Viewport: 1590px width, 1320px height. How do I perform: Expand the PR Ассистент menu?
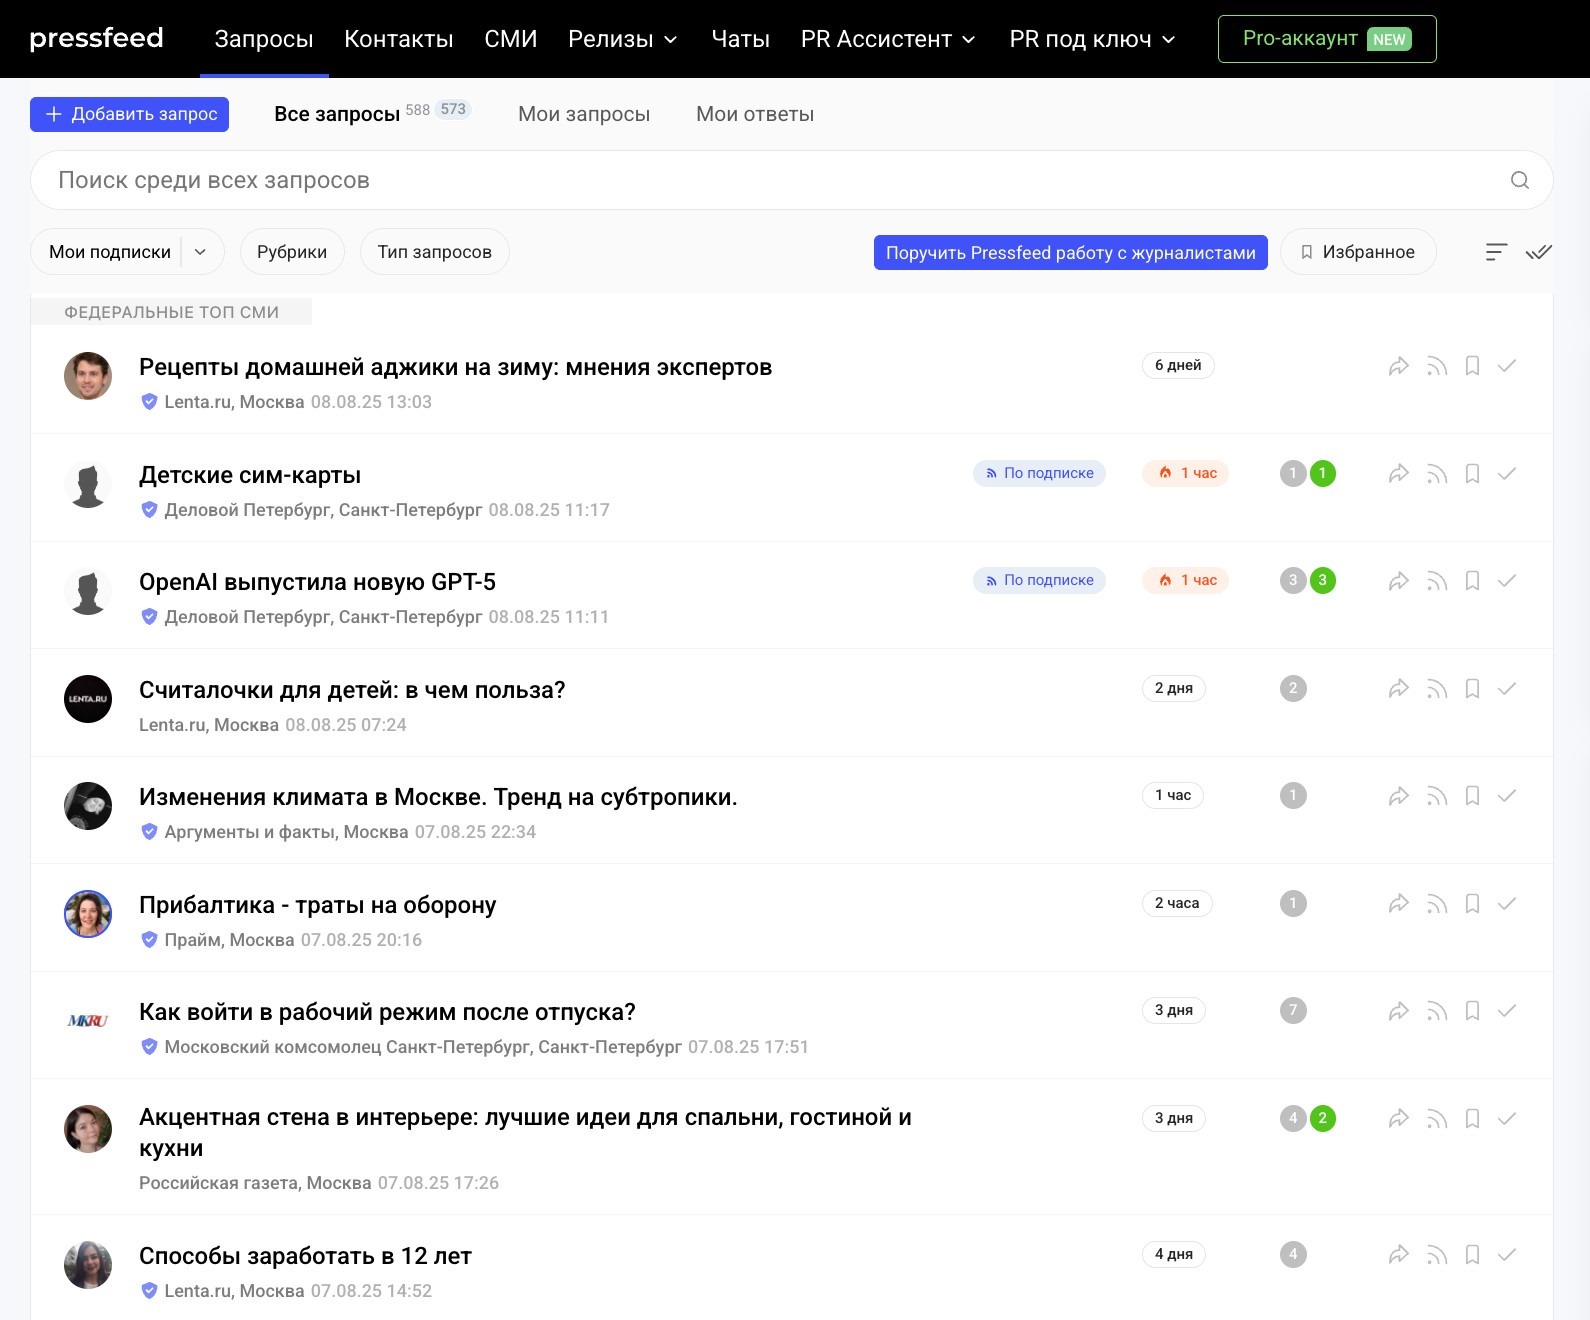point(887,39)
